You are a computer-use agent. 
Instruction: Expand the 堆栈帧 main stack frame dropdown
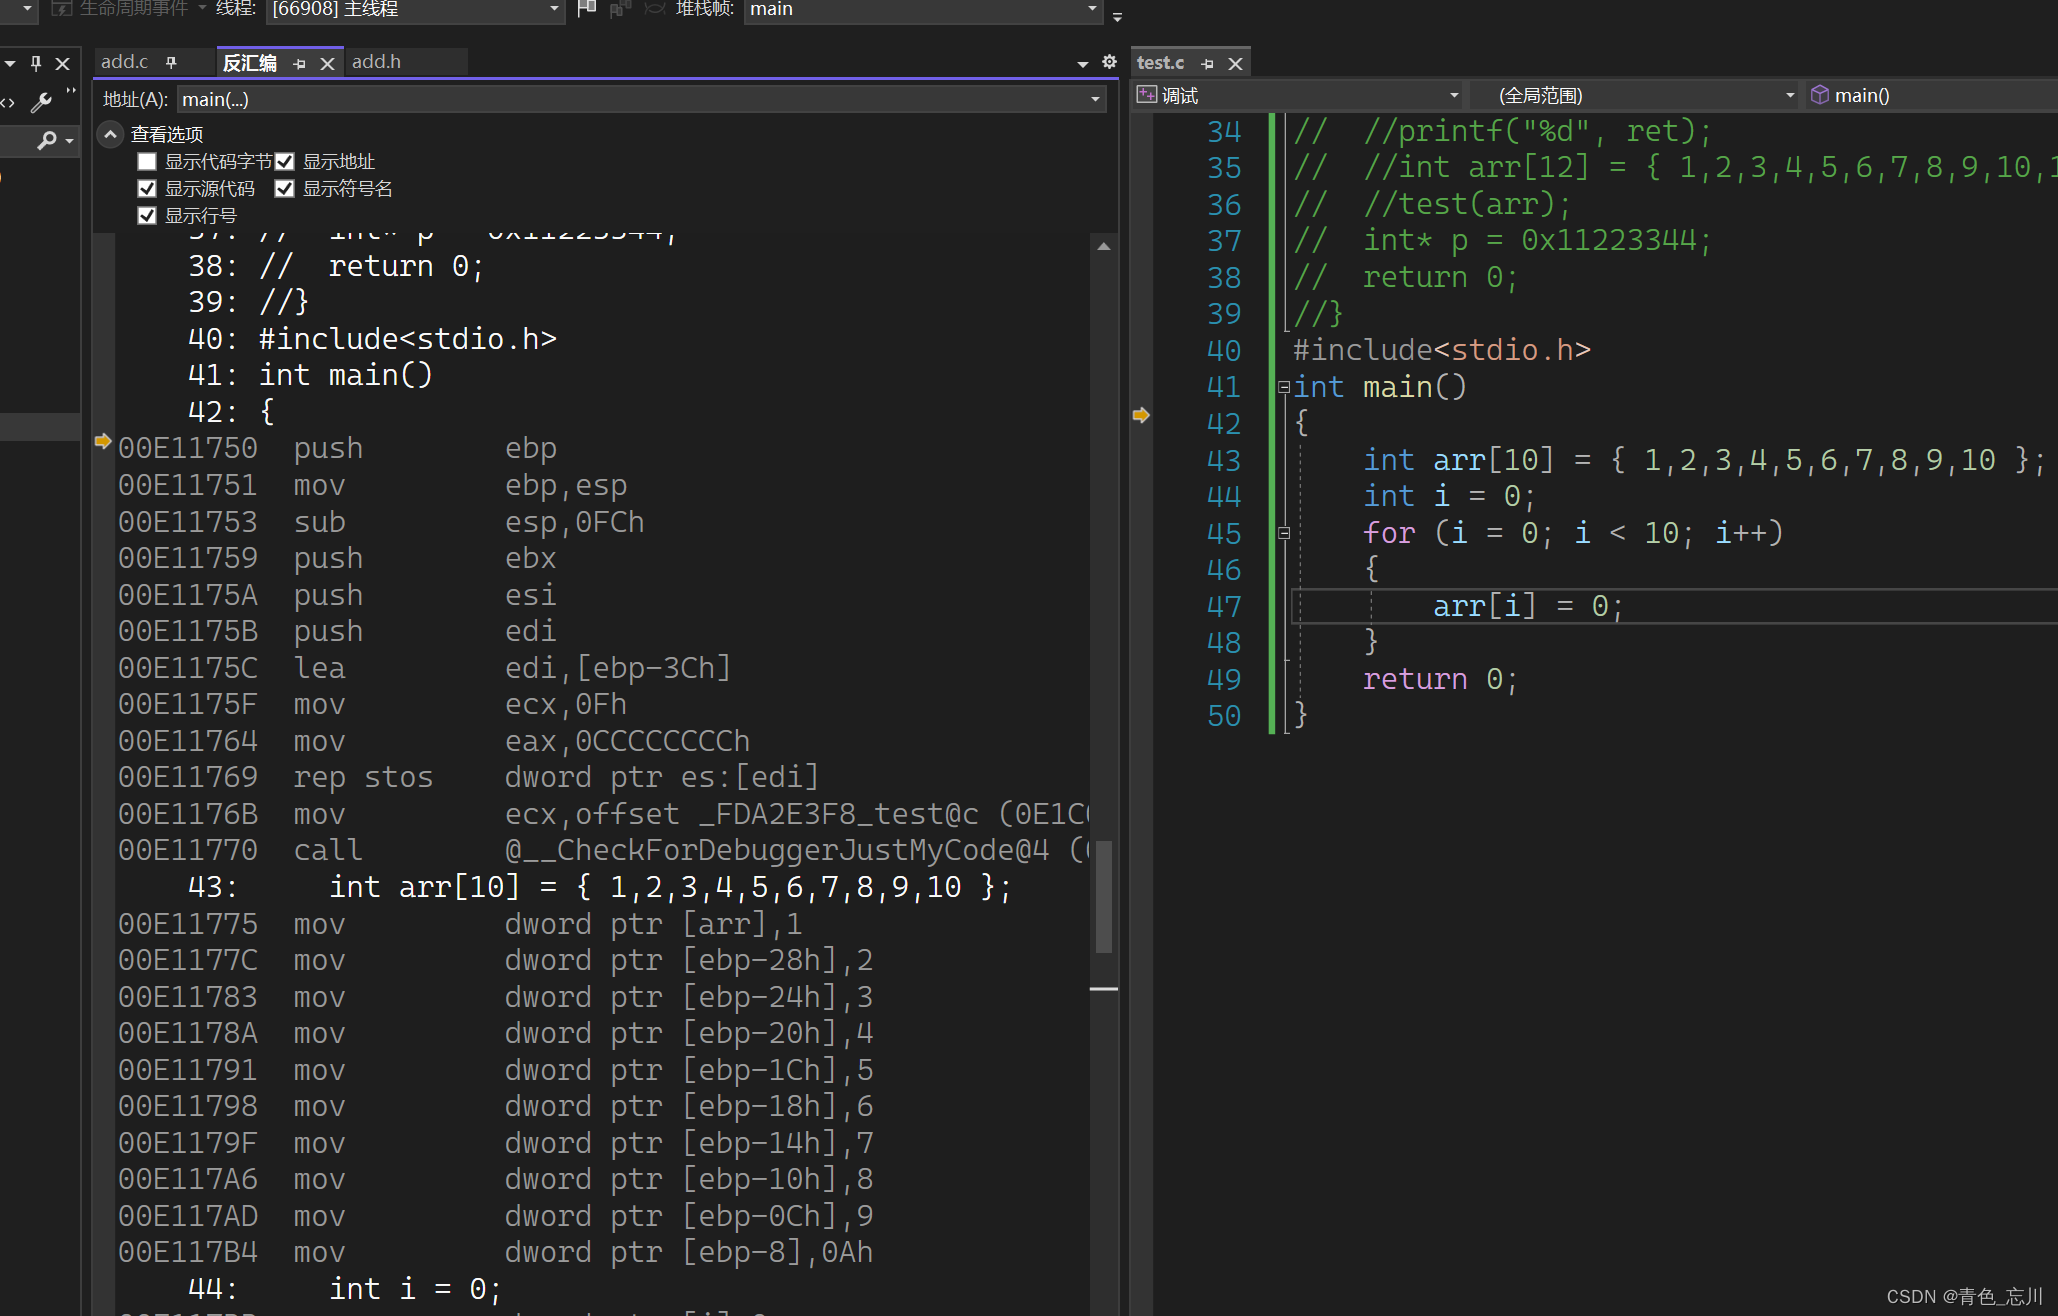pos(1092,9)
